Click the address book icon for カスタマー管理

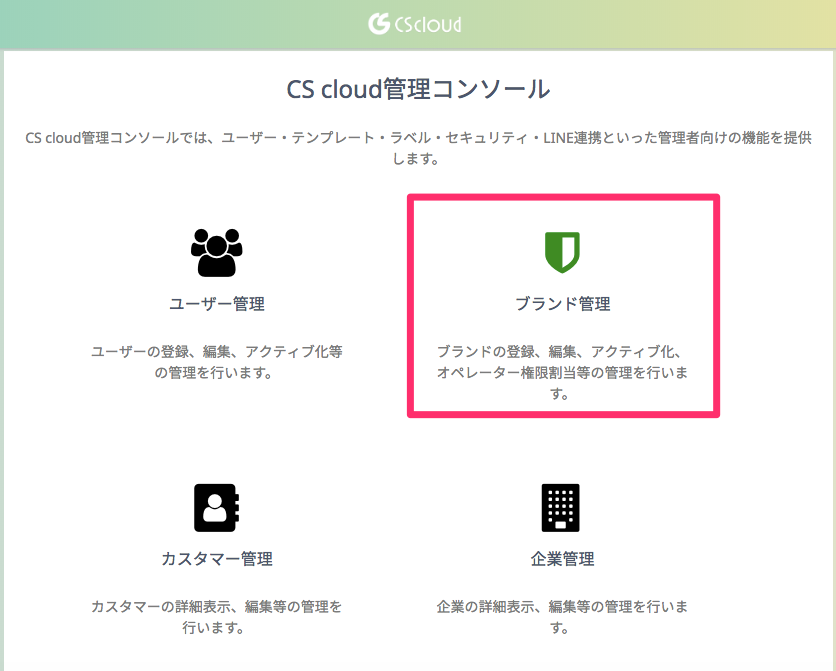[x=216, y=507]
